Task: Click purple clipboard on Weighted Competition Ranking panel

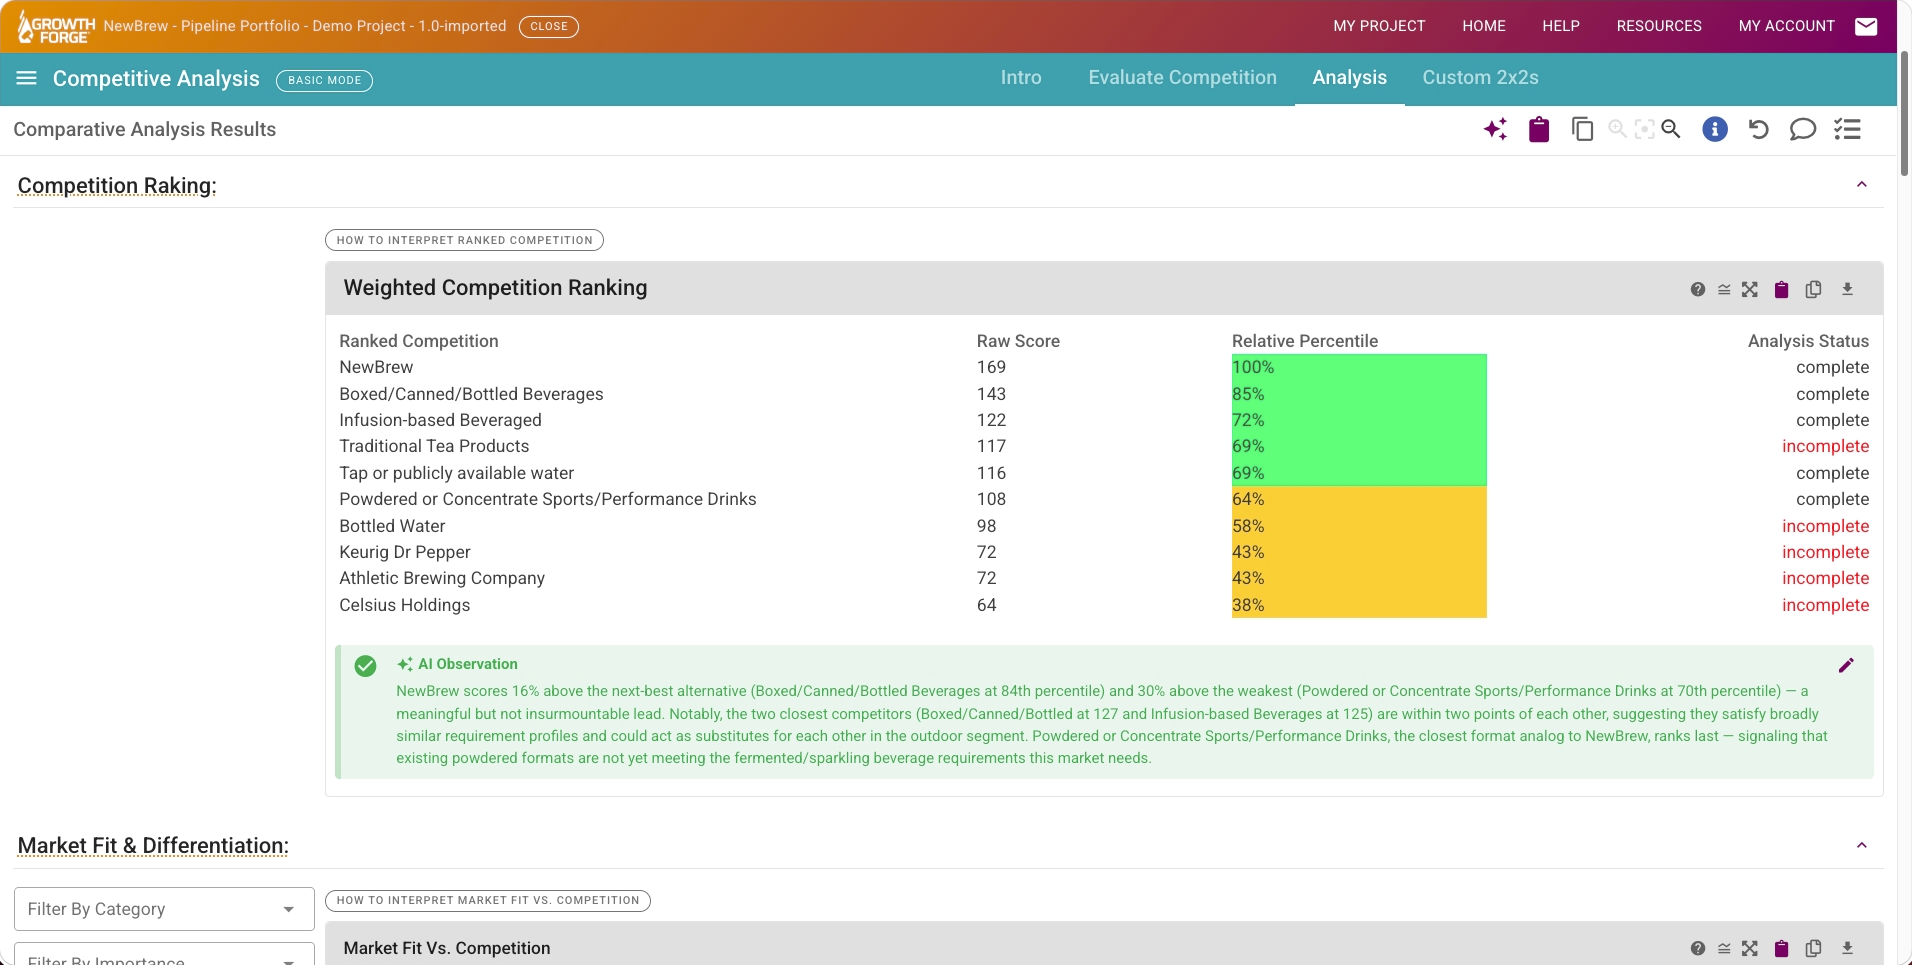Action: [x=1781, y=289]
